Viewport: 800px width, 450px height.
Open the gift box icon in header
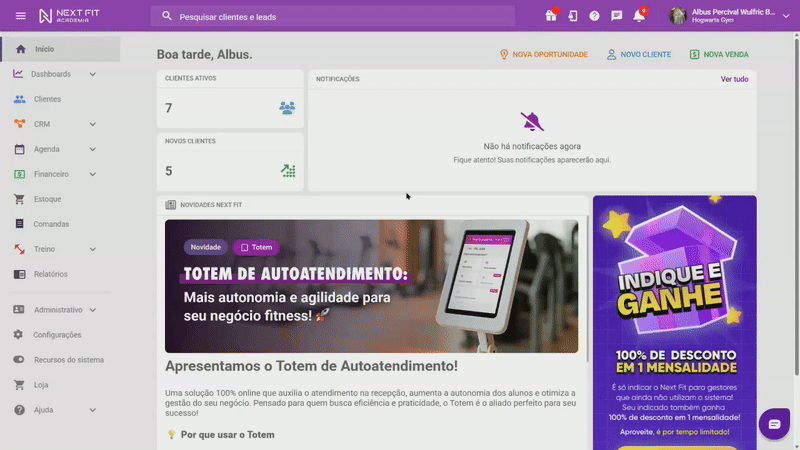(x=551, y=16)
